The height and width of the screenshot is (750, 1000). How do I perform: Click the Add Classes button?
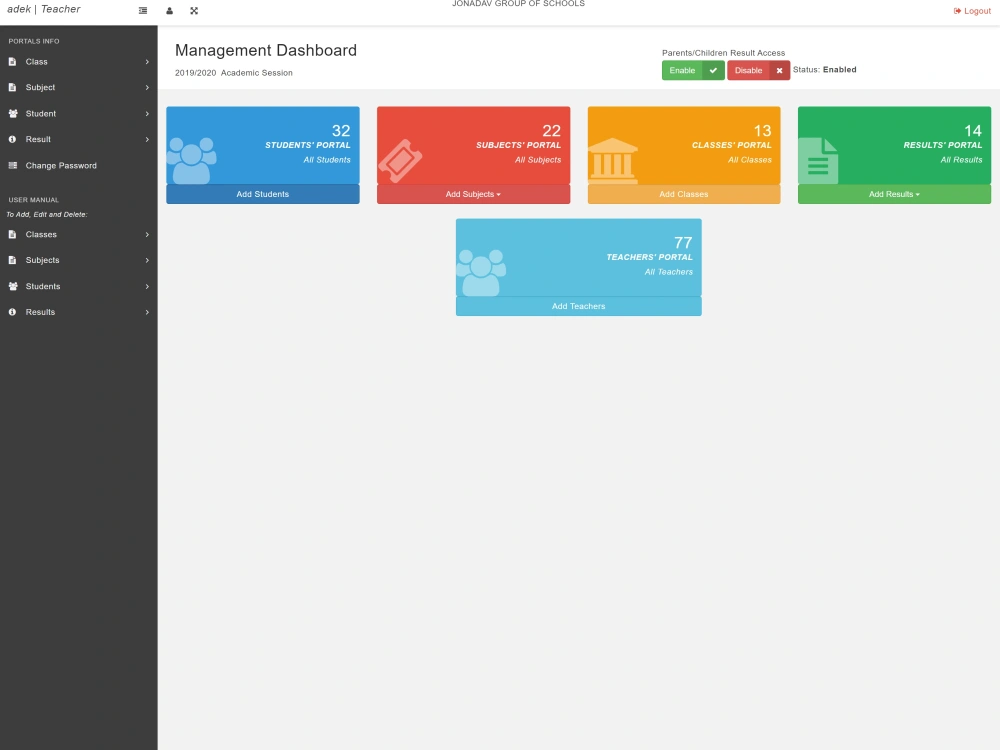pyautogui.click(x=684, y=194)
